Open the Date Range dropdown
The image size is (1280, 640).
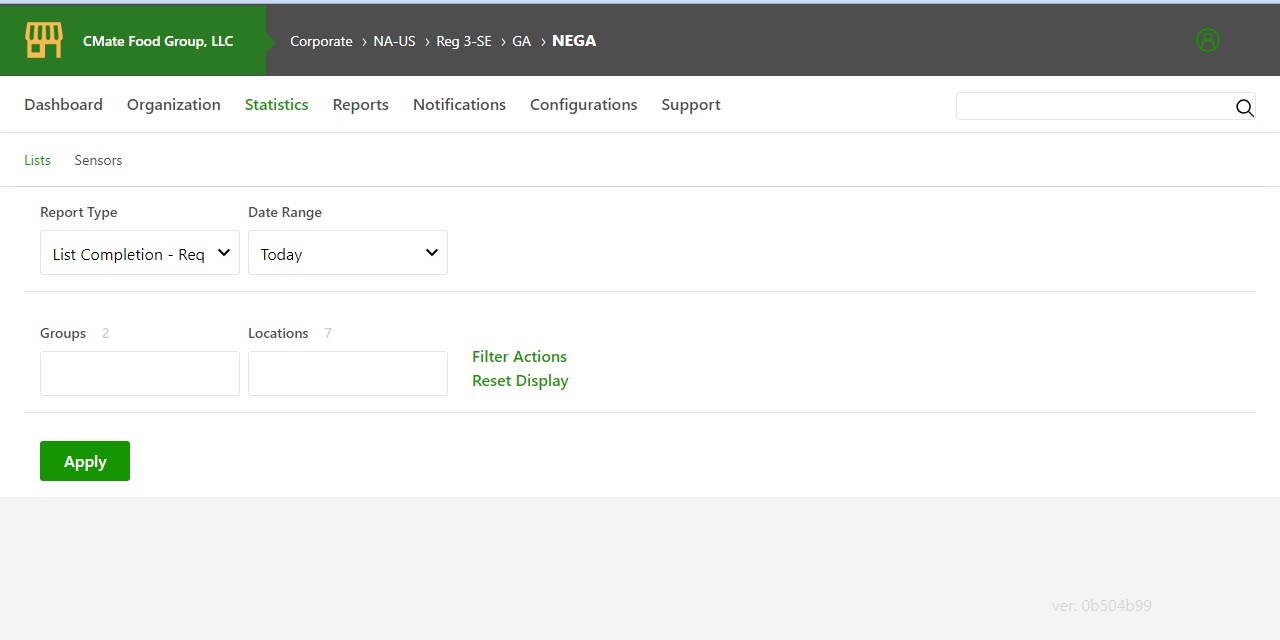point(348,254)
